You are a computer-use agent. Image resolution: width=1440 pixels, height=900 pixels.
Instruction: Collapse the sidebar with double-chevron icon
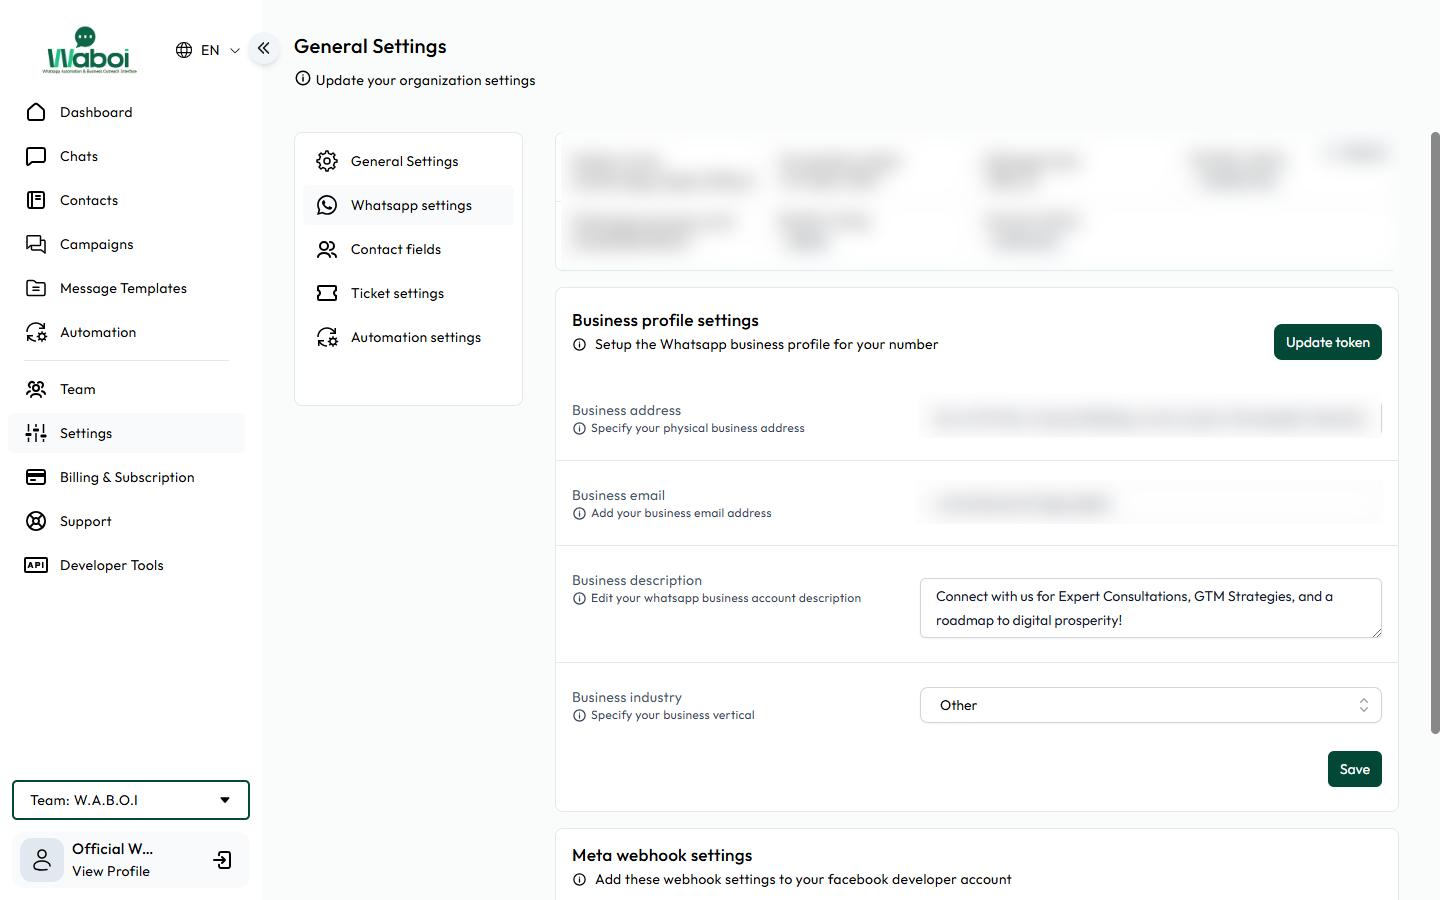point(264,48)
